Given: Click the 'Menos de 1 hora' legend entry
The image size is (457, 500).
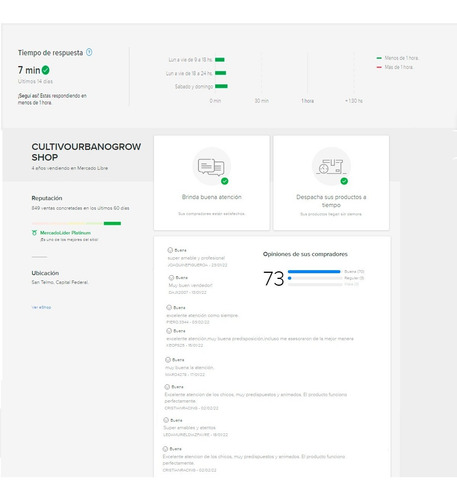Looking at the screenshot, I should 397,58.
